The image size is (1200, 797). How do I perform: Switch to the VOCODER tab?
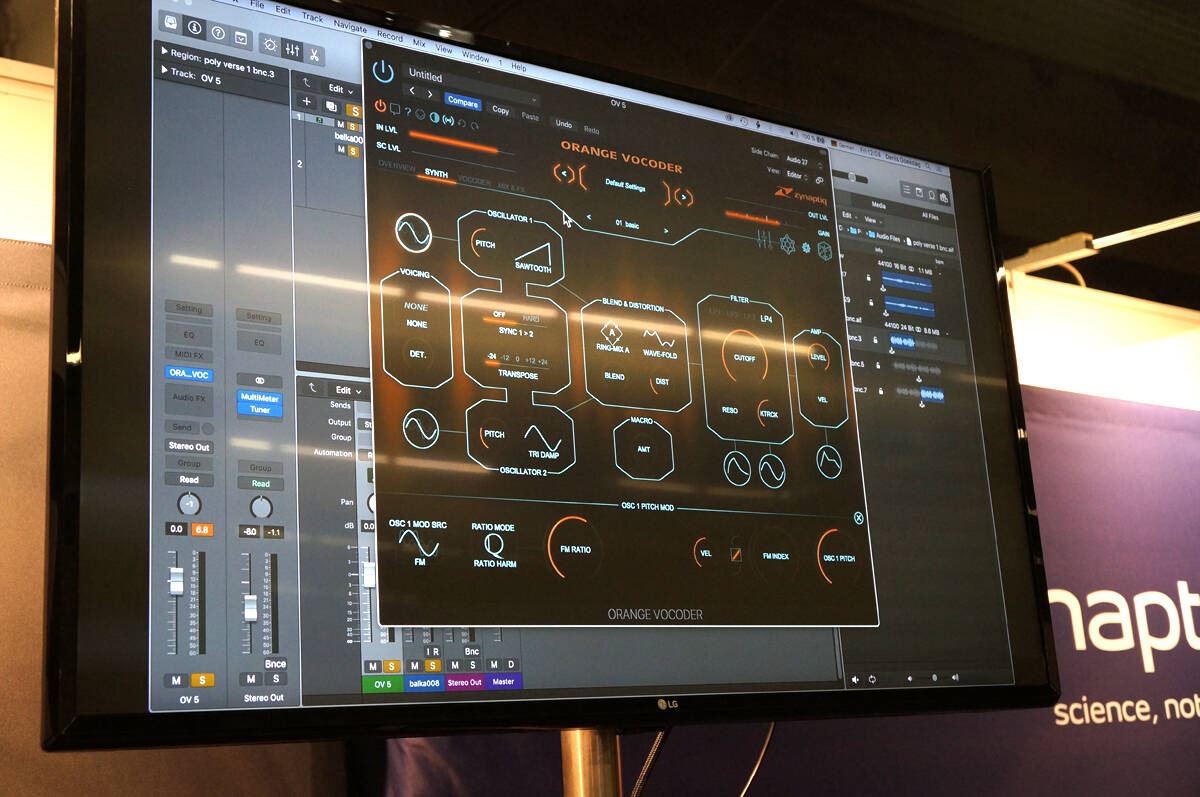[474, 180]
